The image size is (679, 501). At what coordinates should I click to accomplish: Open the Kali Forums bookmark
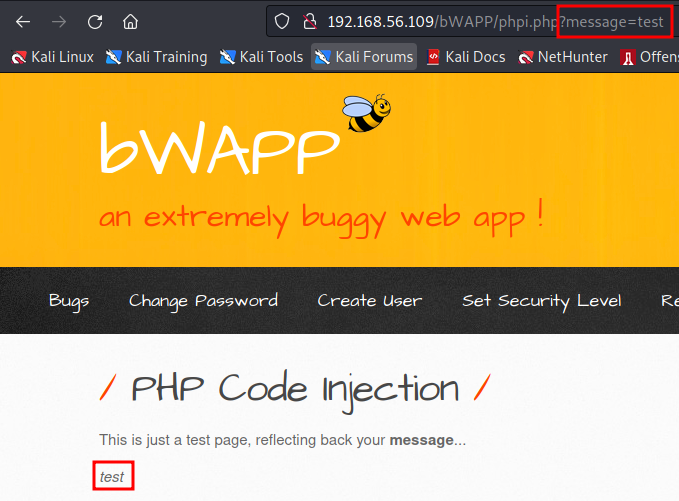(x=364, y=57)
